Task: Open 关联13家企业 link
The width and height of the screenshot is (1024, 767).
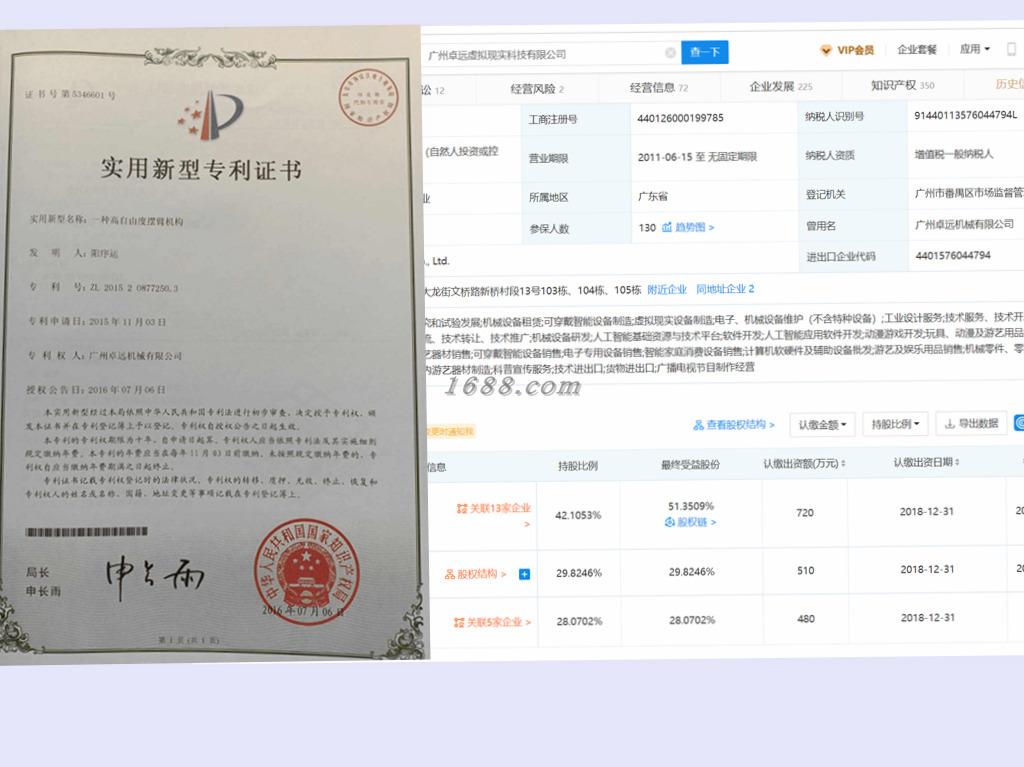Action: (500, 508)
